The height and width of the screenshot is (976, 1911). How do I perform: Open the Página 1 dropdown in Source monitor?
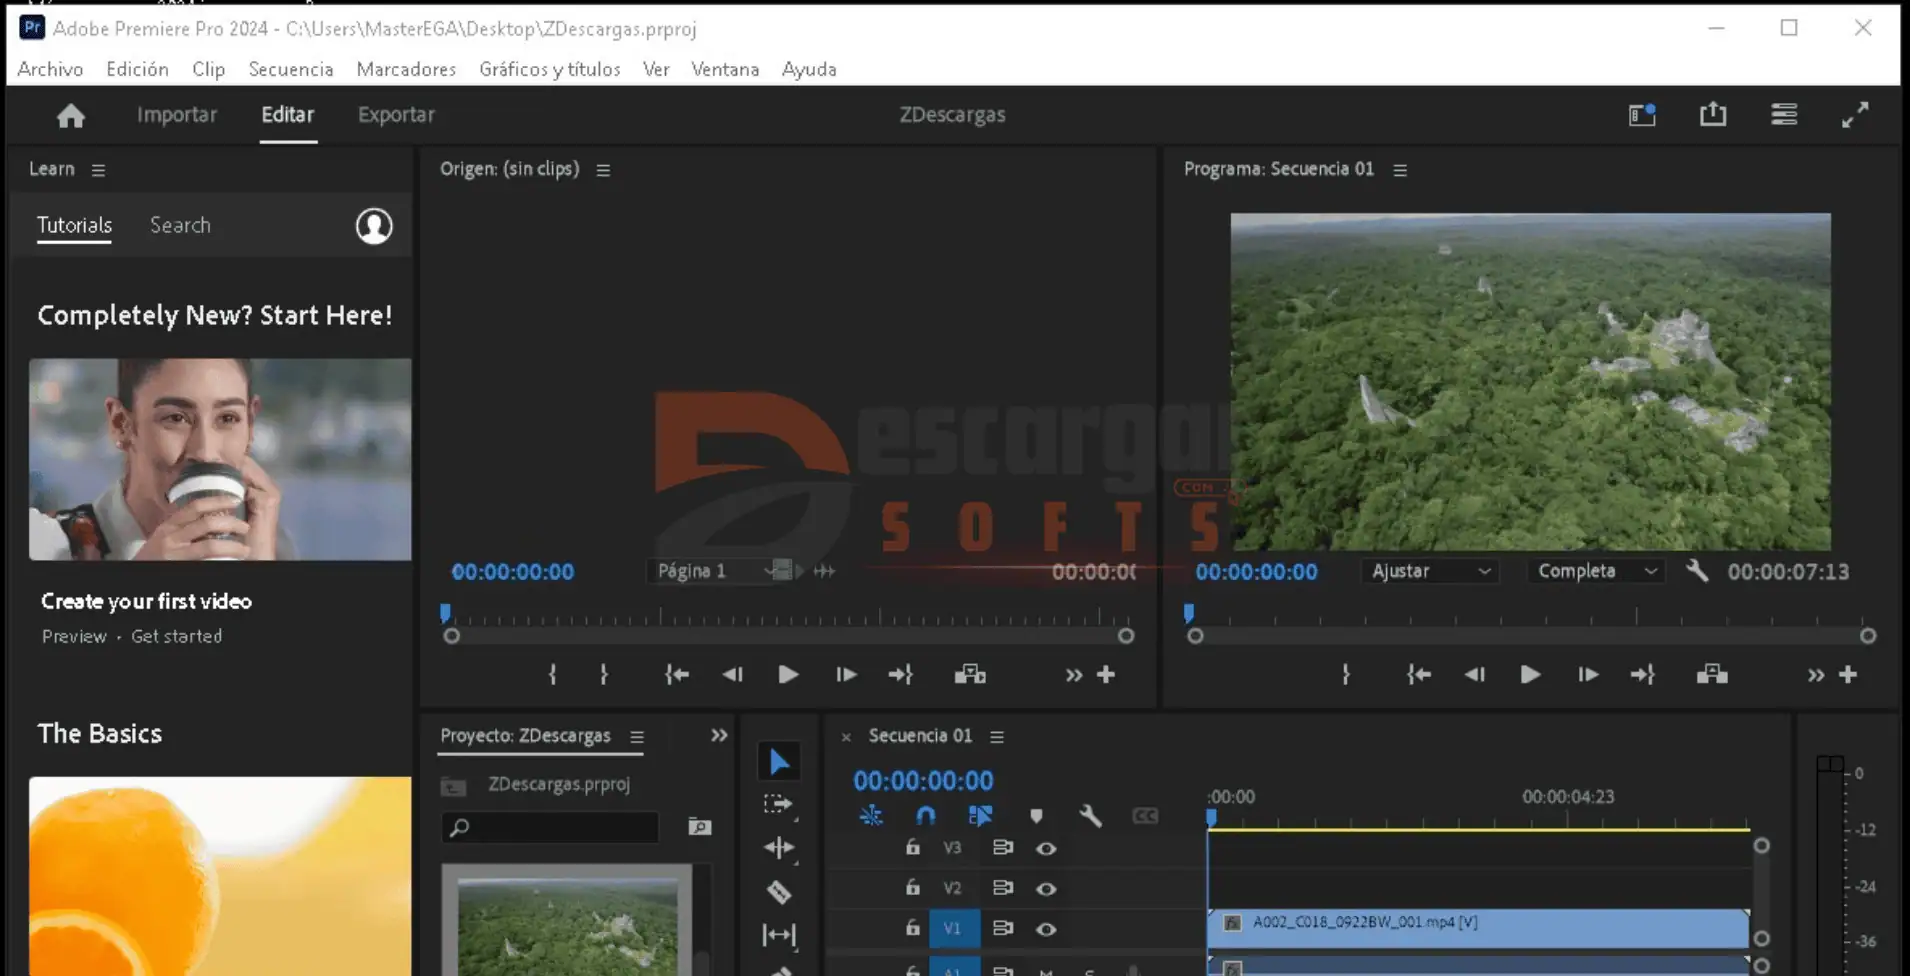click(x=714, y=571)
